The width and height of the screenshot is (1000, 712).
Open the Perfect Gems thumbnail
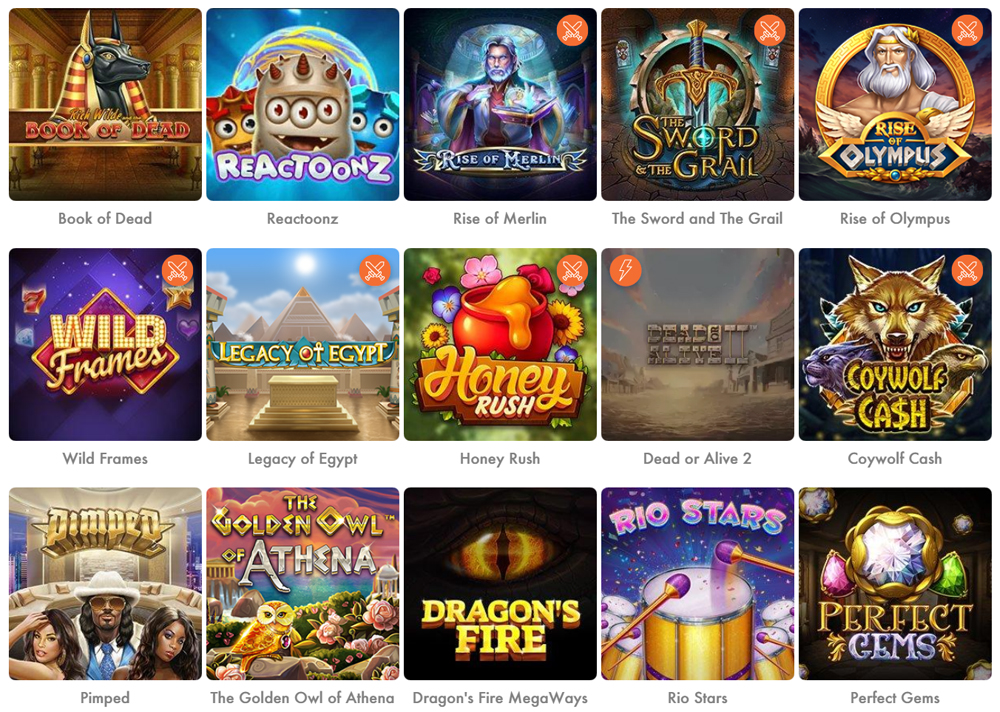pyautogui.click(x=895, y=584)
